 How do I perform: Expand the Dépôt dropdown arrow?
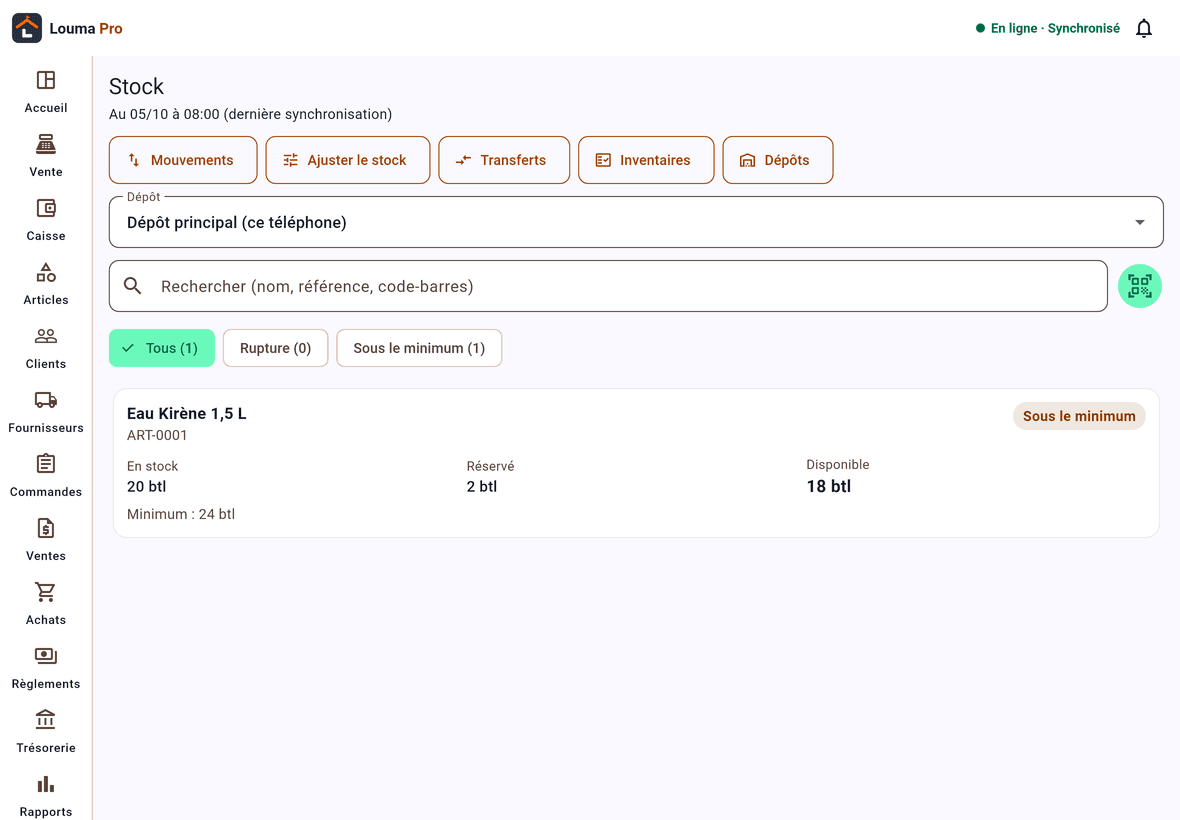(x=1139, y=223)
